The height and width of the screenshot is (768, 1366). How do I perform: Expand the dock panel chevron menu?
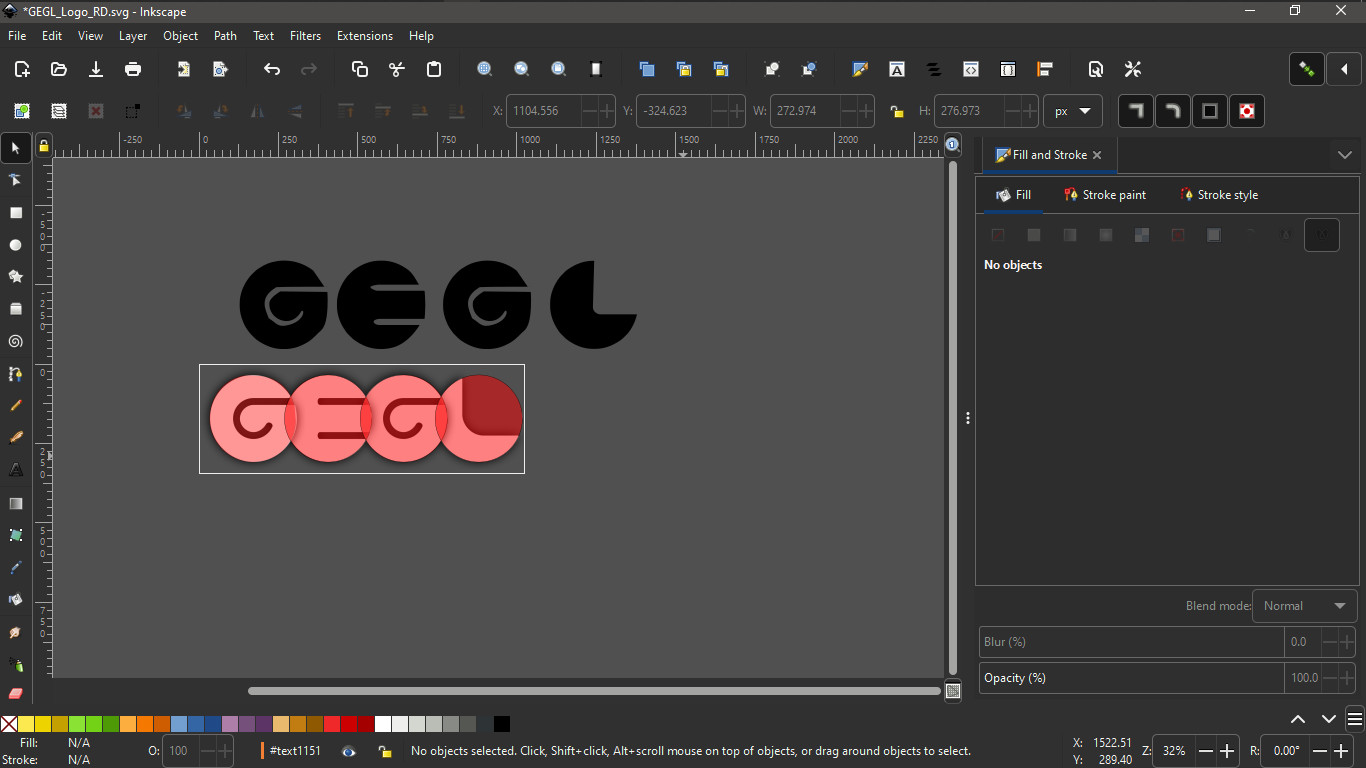click(1345, 155)
